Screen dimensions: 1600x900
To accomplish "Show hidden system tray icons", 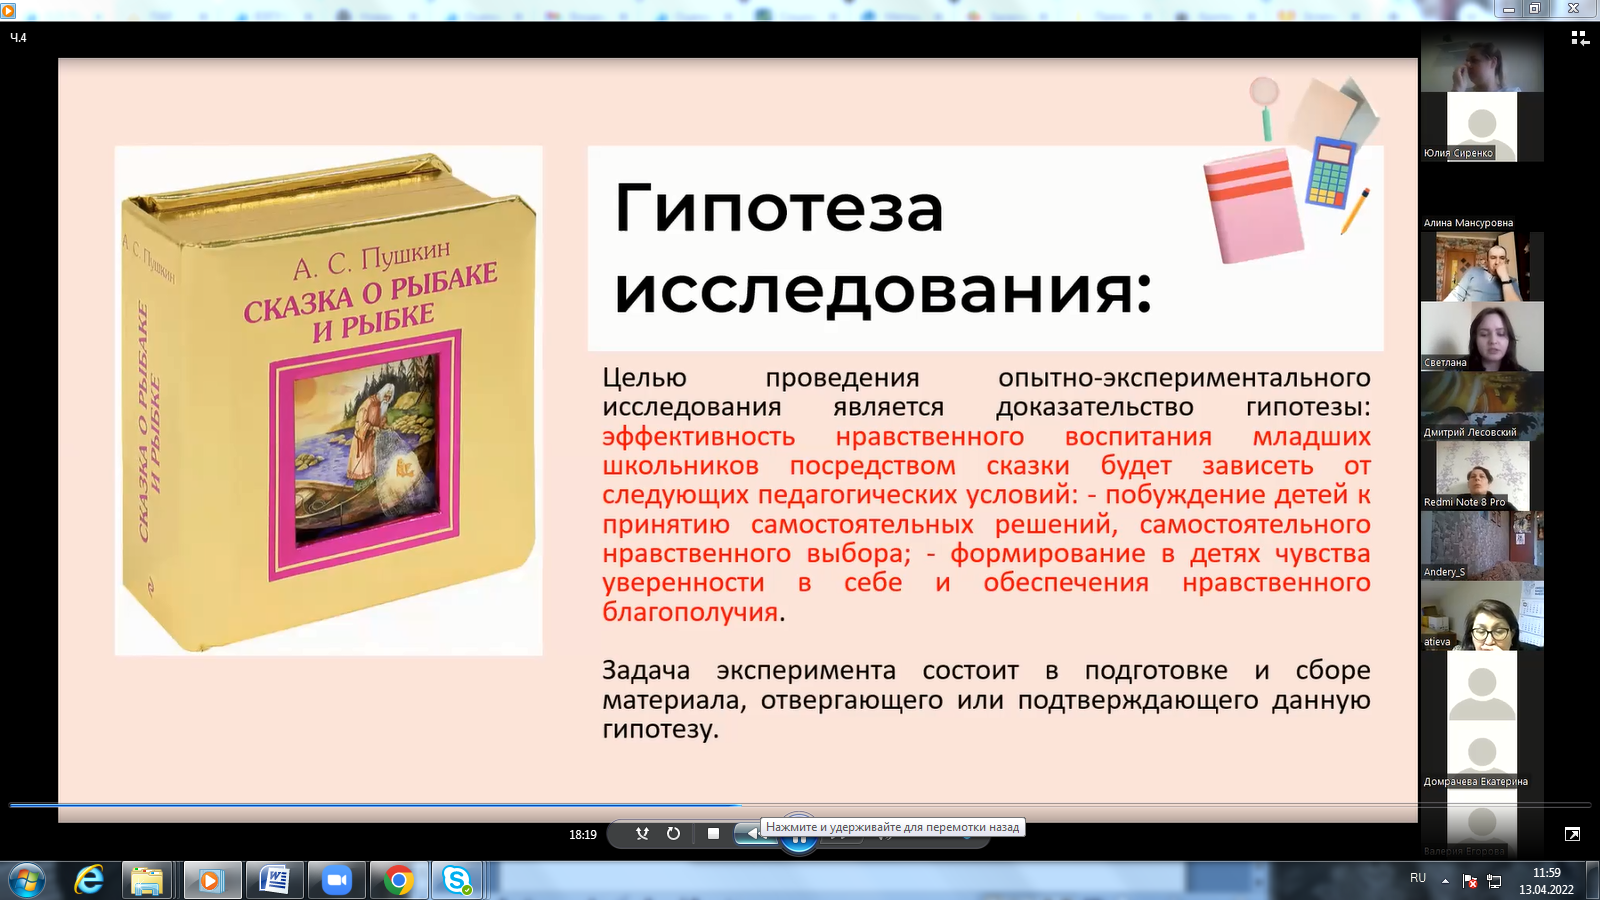I will (x=1445, y=881).
